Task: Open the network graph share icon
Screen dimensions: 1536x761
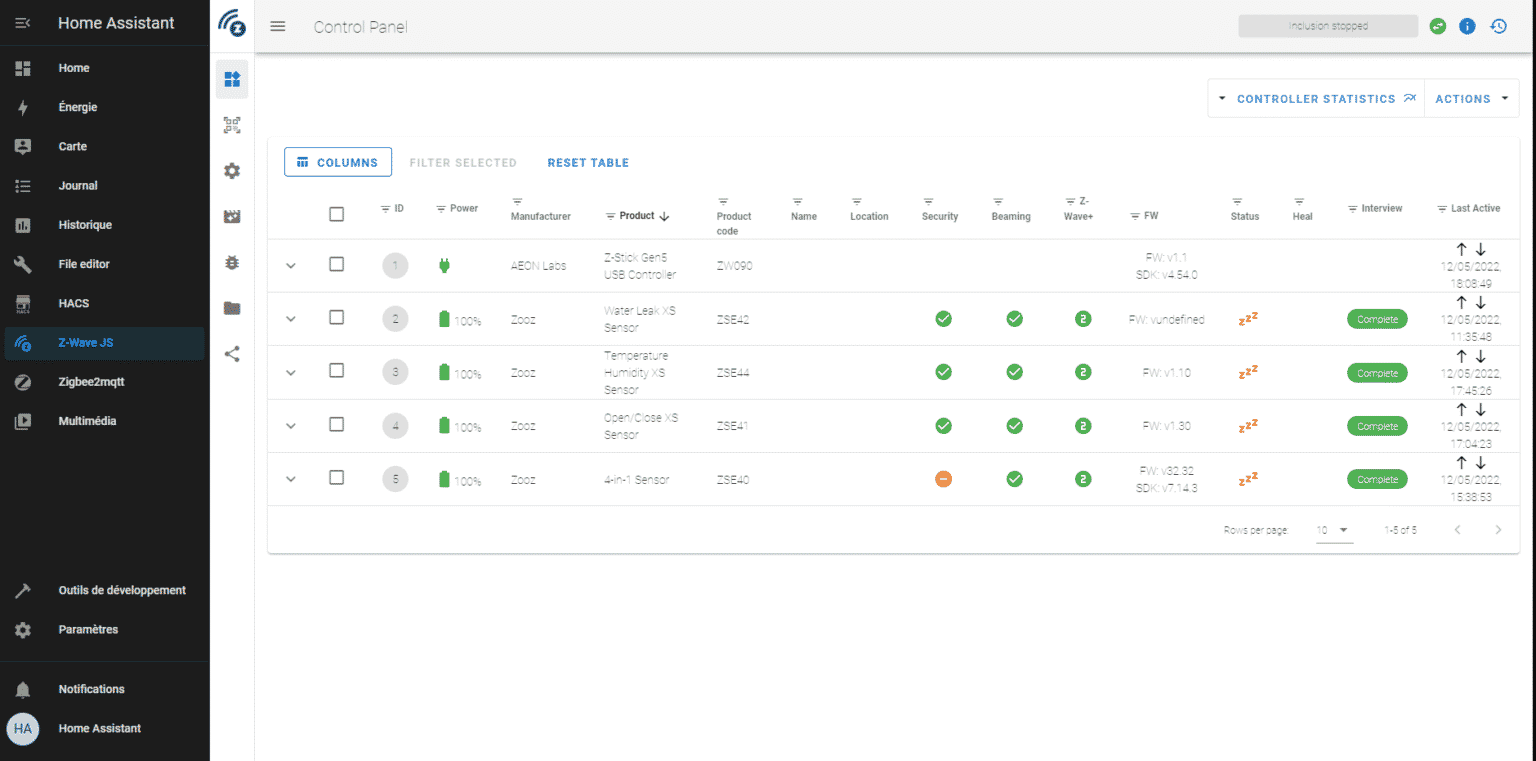Action: [232, 353]
